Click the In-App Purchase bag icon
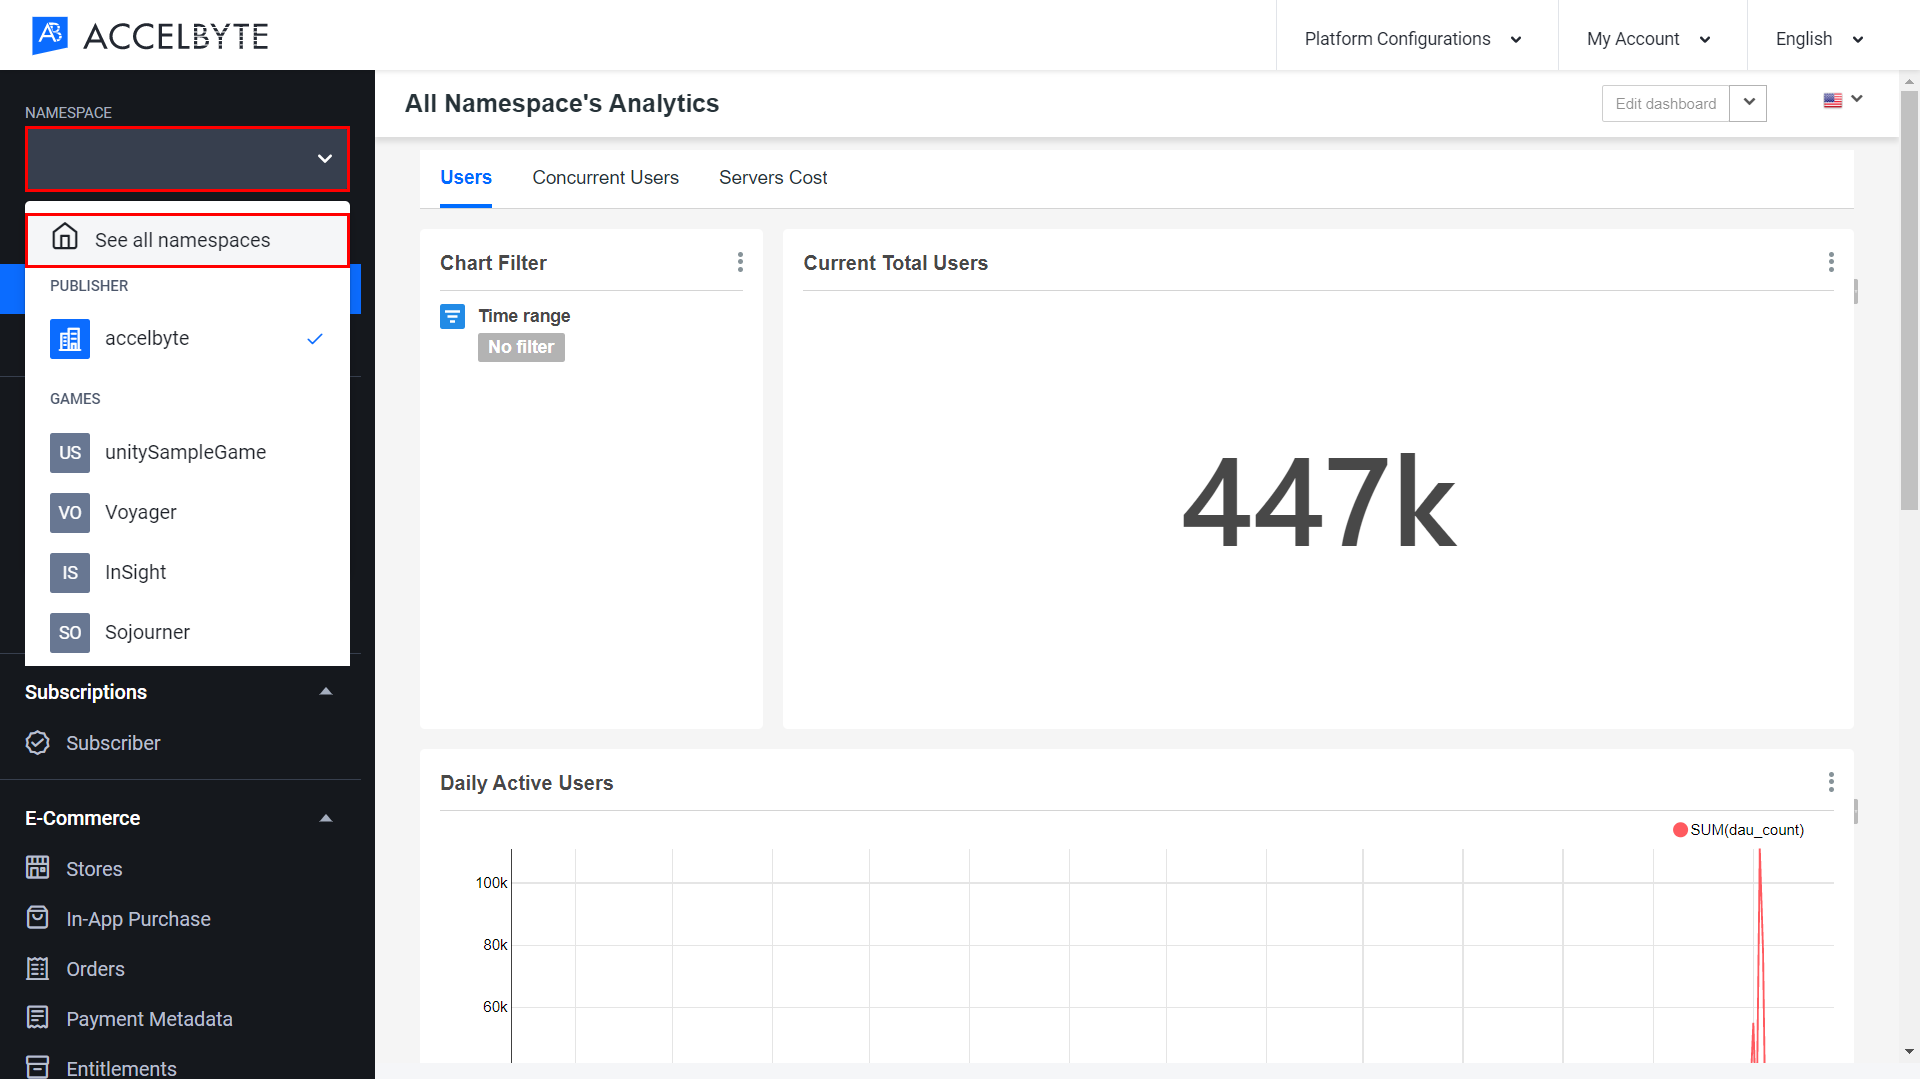This screenshot has width=1920, height=1079. 38,918
